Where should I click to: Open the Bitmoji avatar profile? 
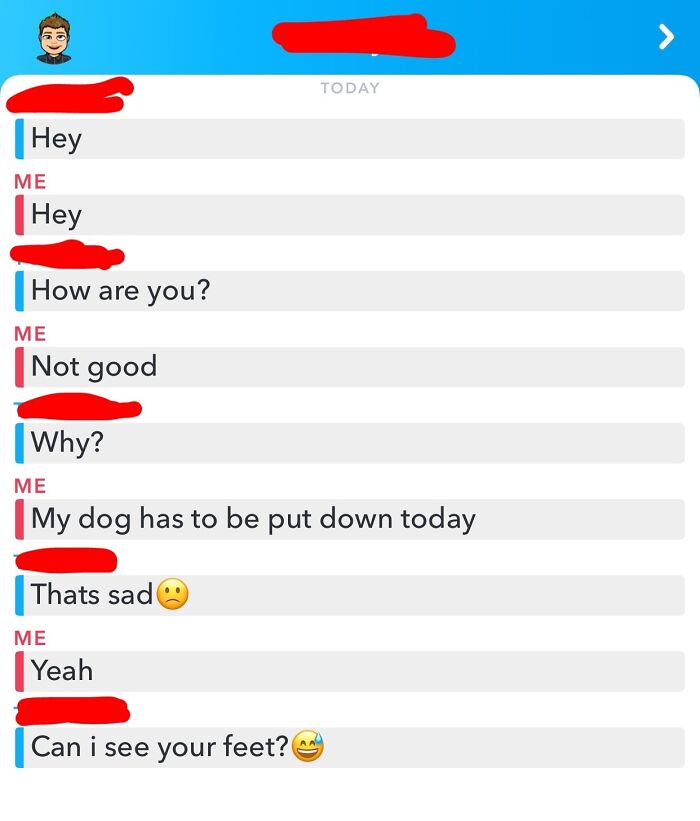(x=54, y=39)
